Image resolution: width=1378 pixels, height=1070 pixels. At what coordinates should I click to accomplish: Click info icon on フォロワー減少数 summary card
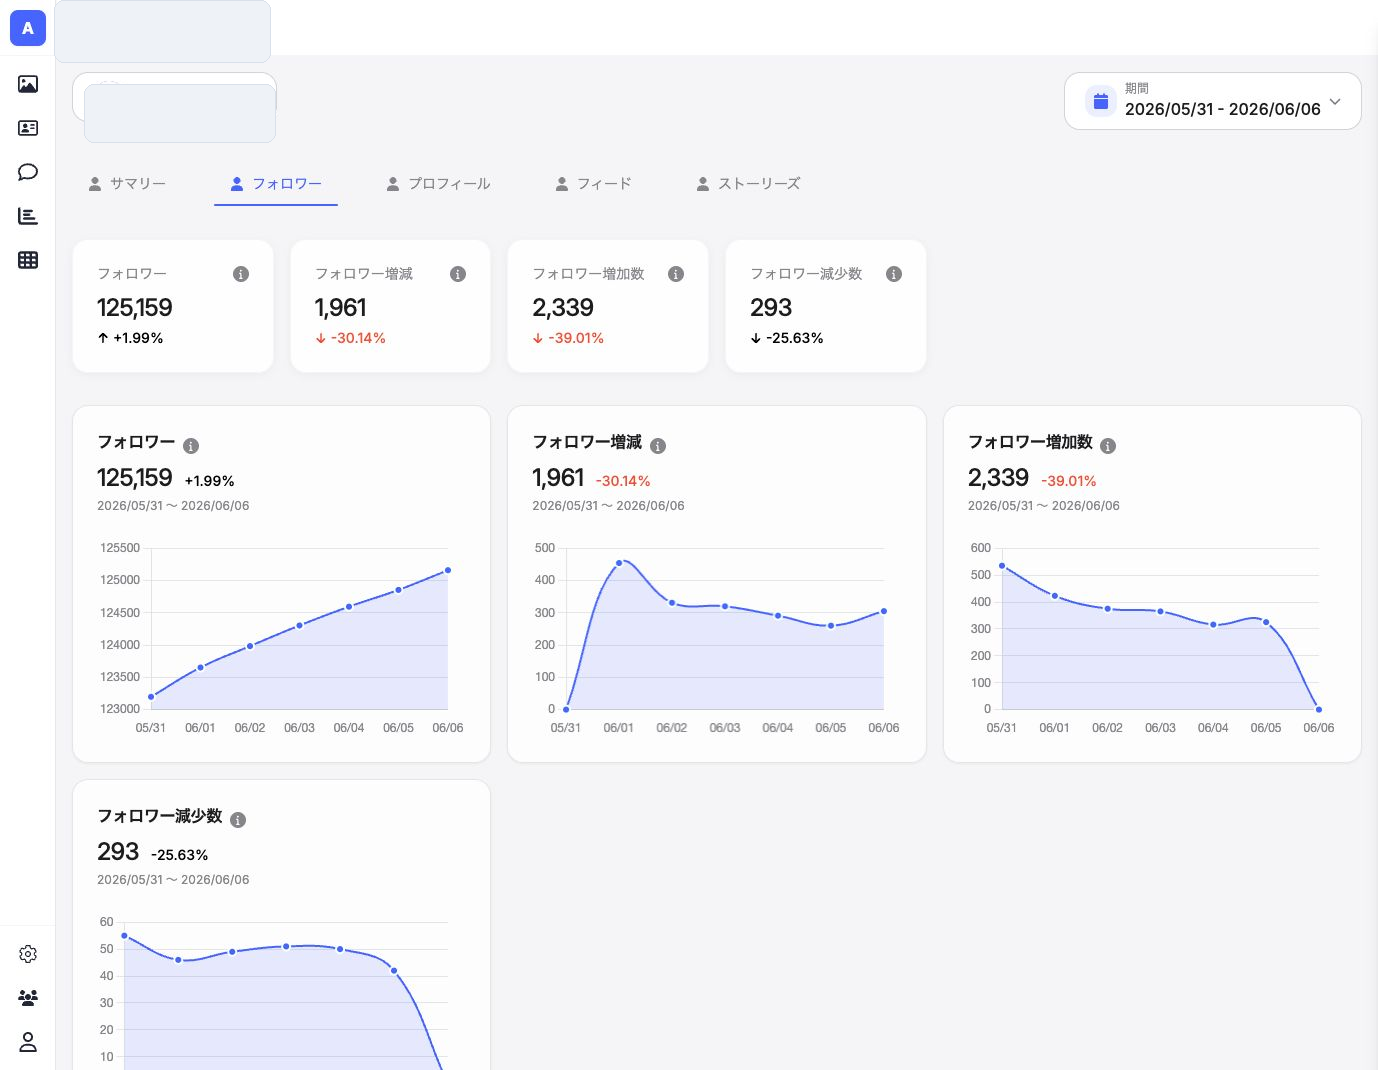(x=894, y=274)
